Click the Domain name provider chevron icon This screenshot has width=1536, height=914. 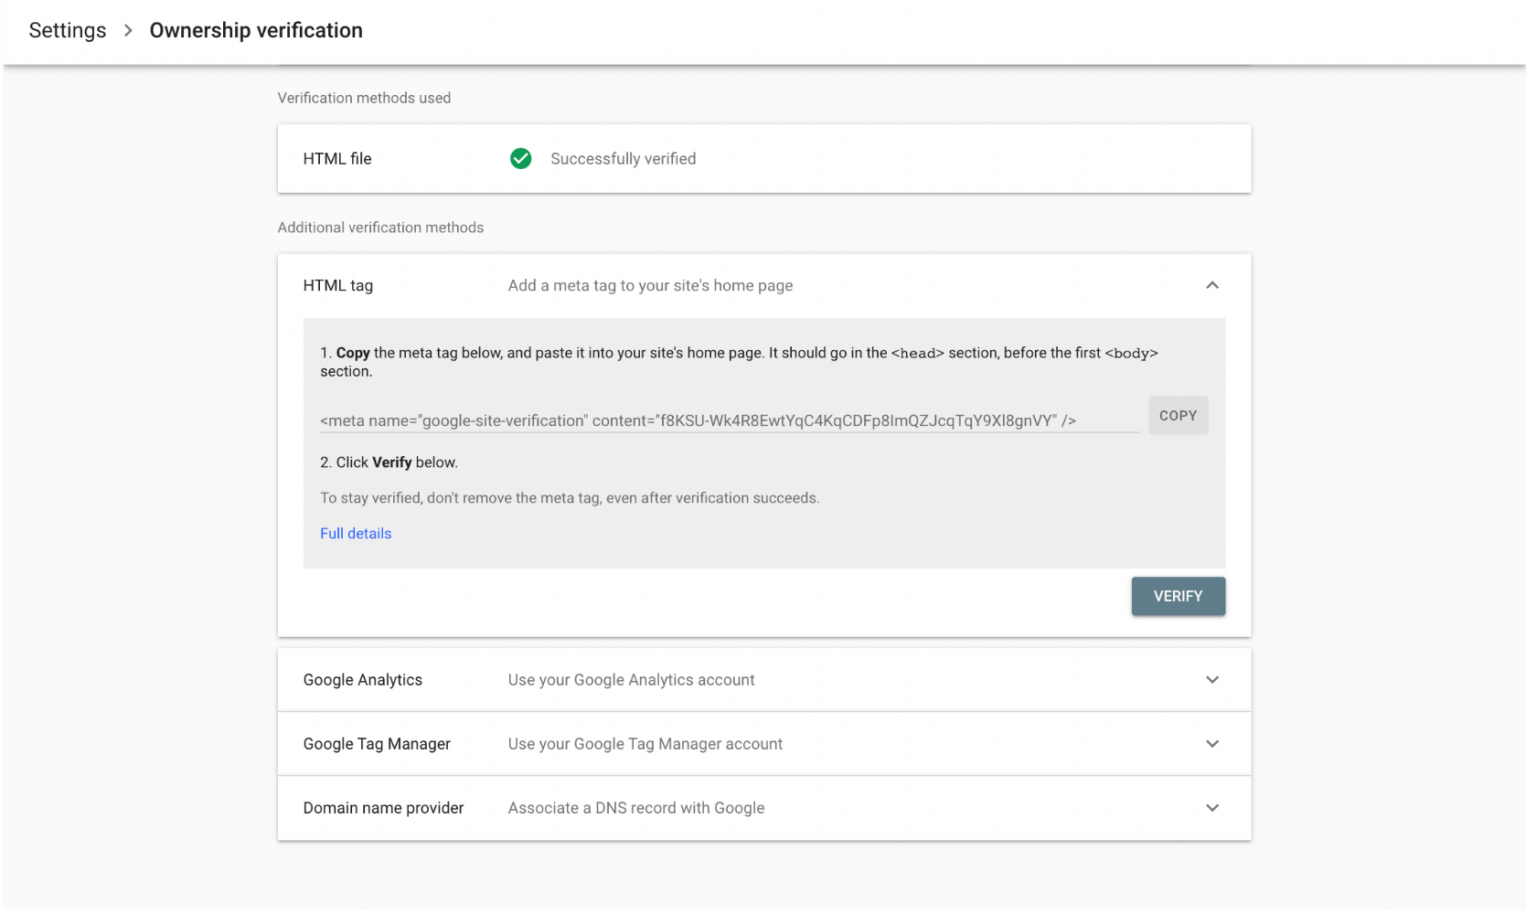[x=1212, y=807]
